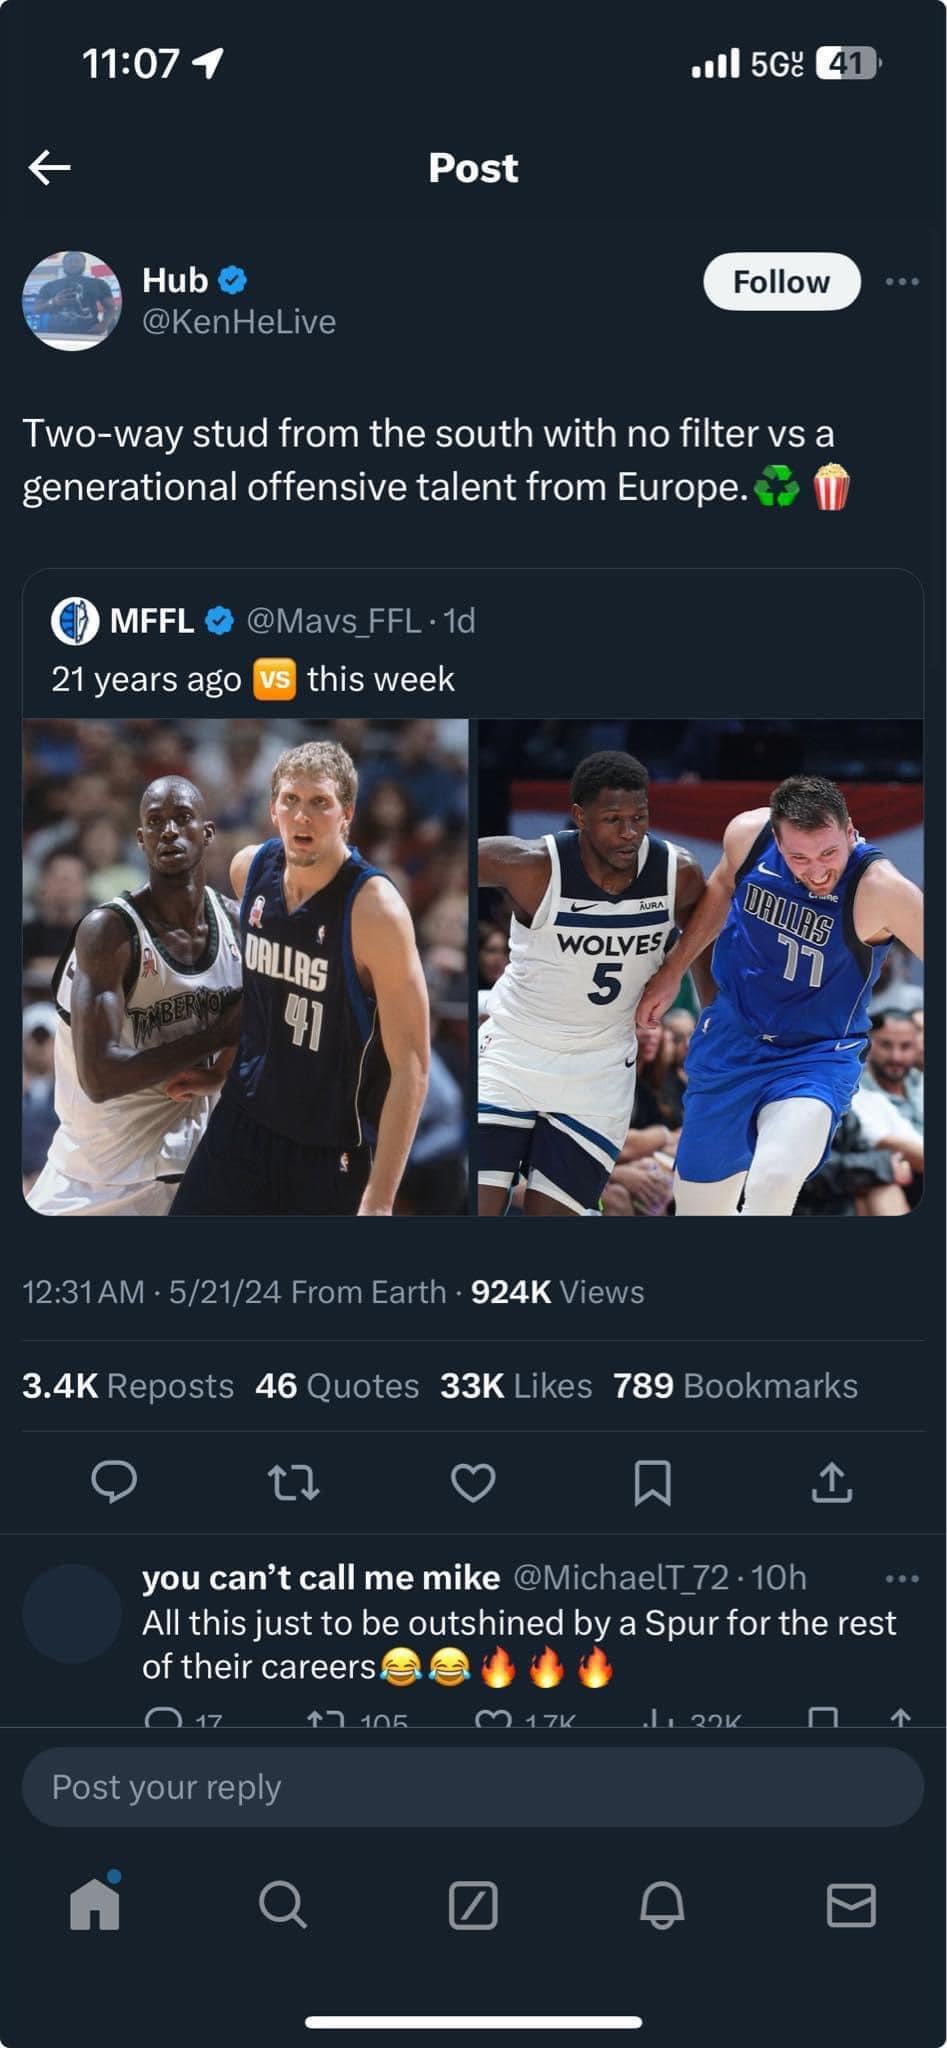Open Hub's profile picture
947x2048 pixels.
[72, 300]
